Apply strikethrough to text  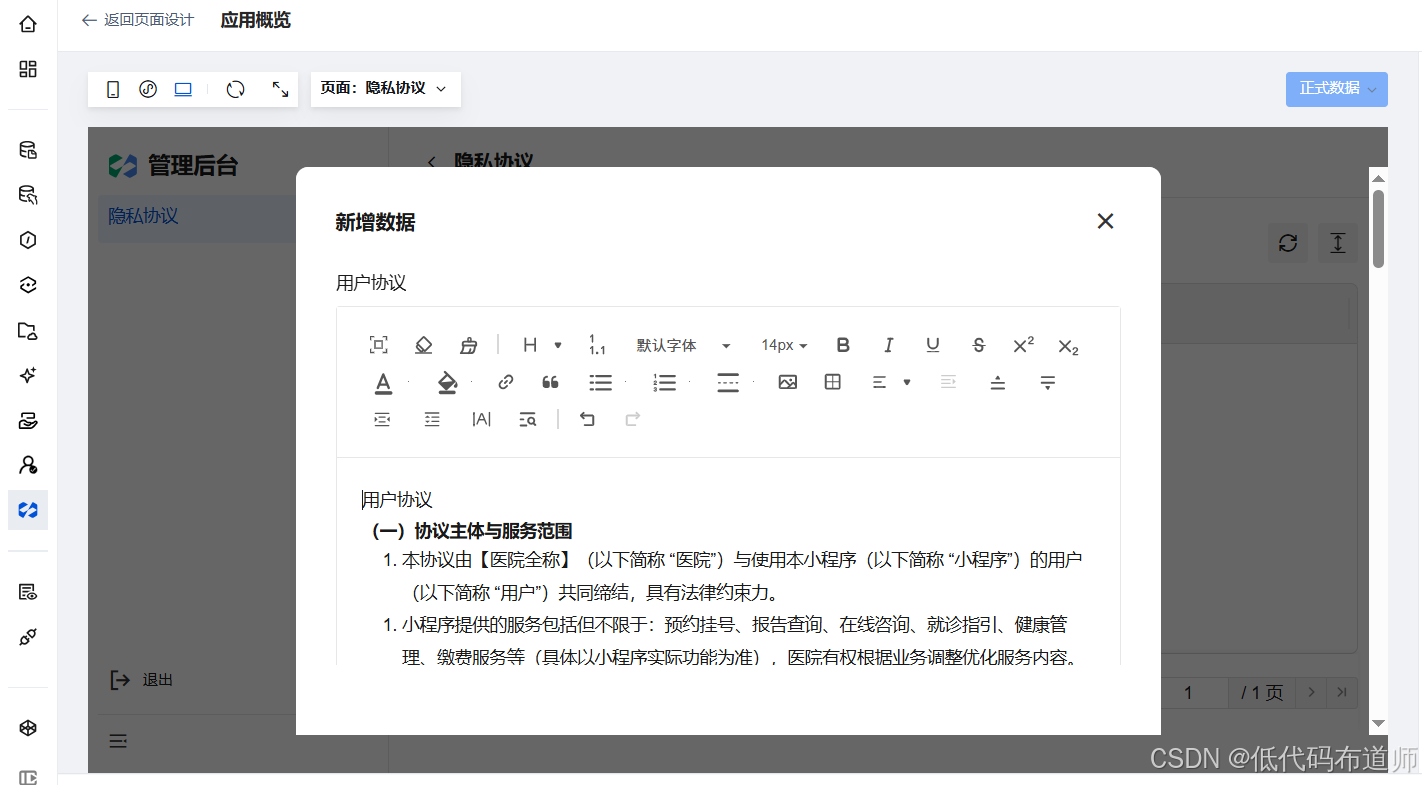(978, 345)
